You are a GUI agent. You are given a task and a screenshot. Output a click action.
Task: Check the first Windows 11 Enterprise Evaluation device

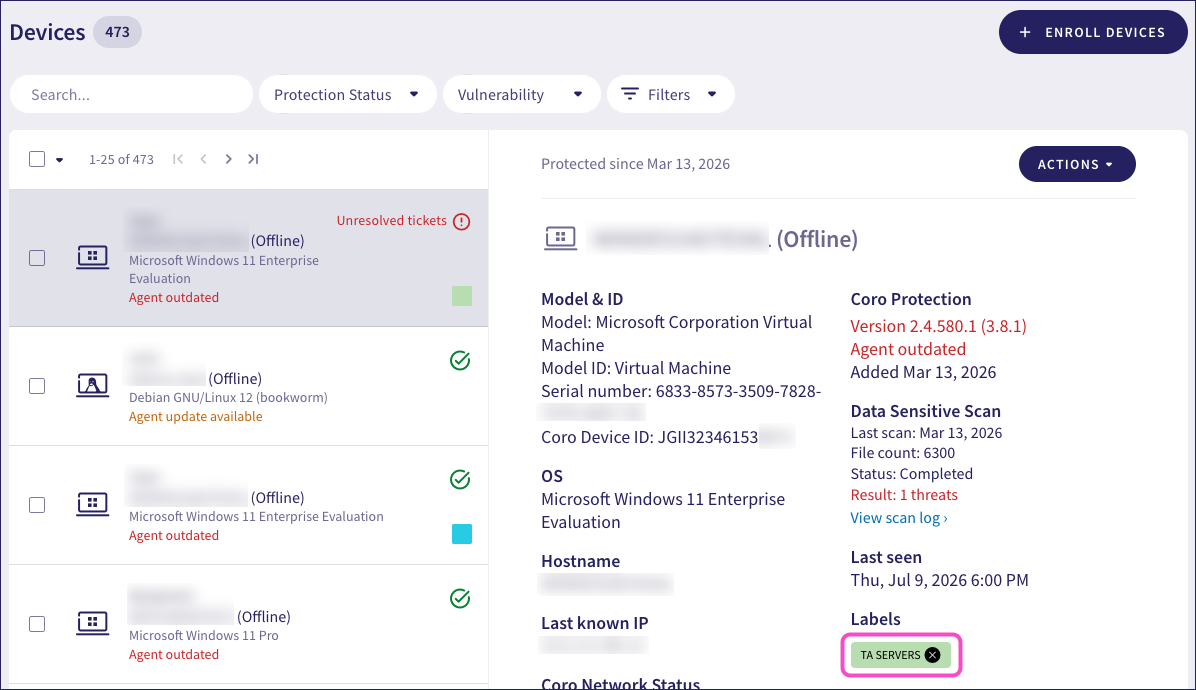[37, 258]
